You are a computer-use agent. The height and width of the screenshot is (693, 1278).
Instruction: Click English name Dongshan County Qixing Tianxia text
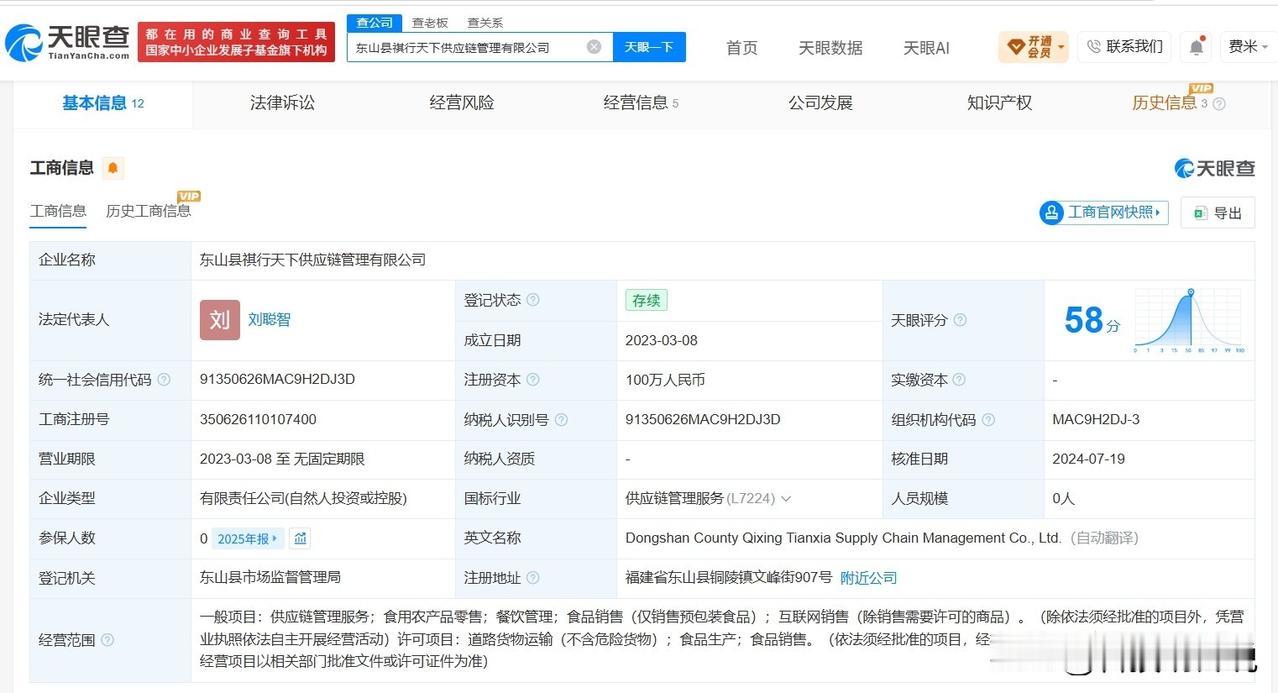tap(843, 538)
